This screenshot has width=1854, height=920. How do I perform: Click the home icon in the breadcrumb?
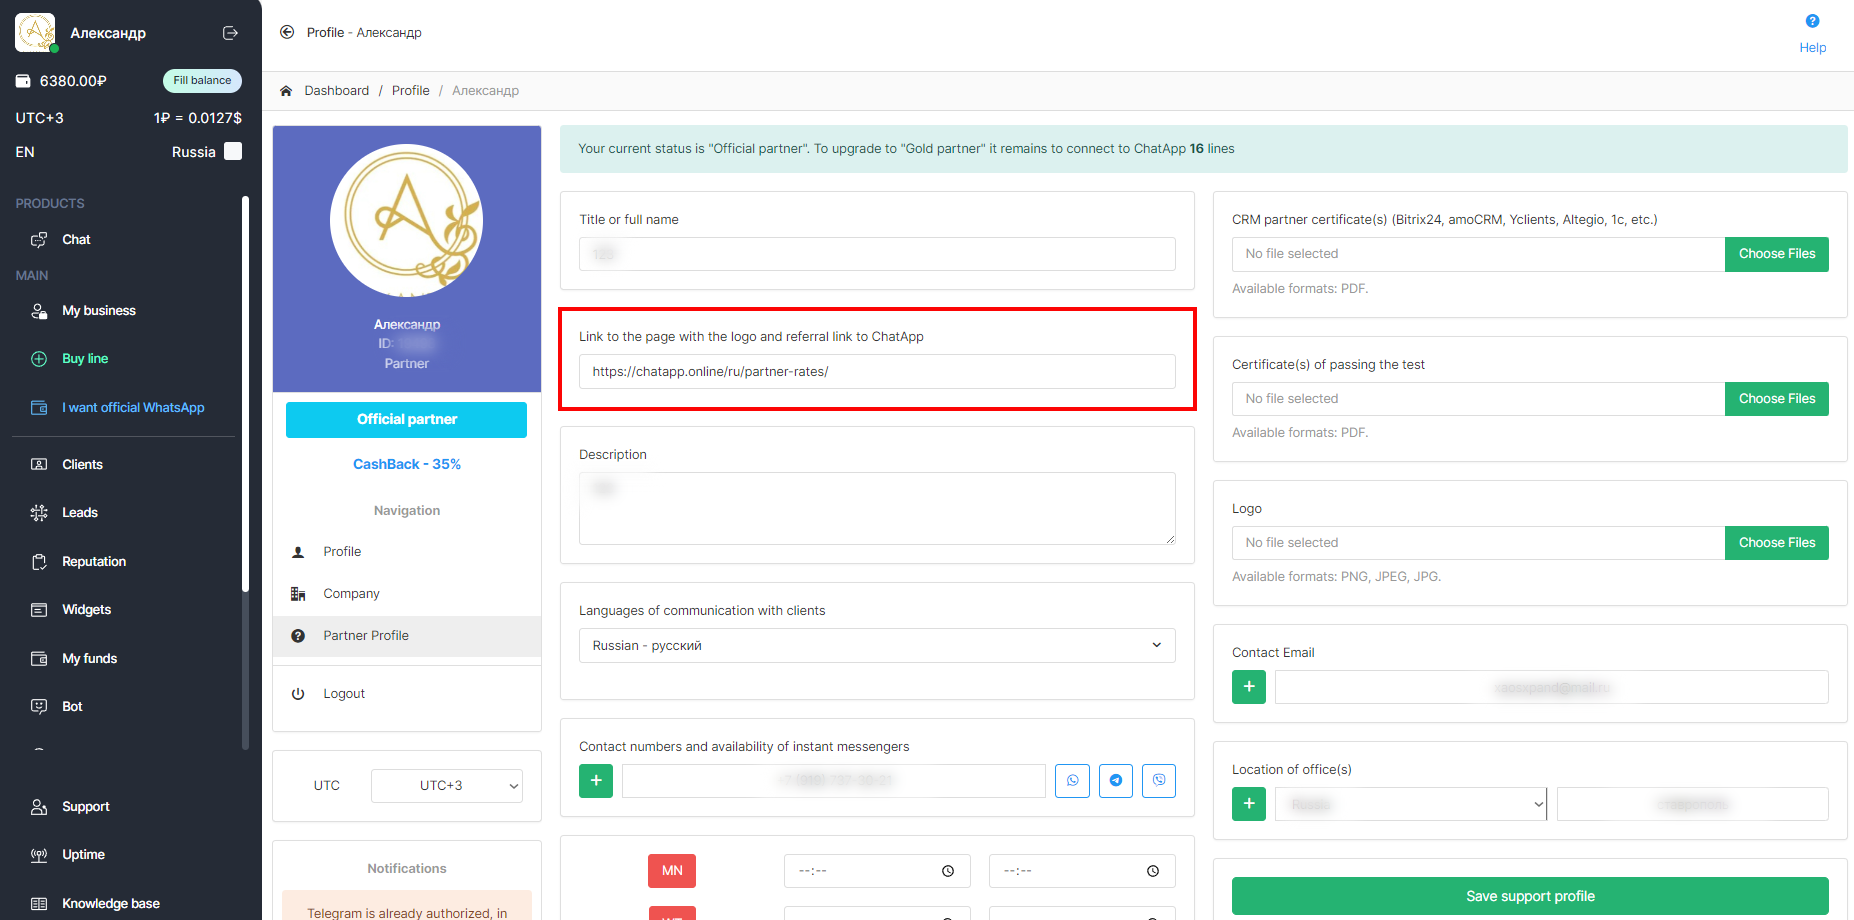pyautogui.click(x=286, y=91)
